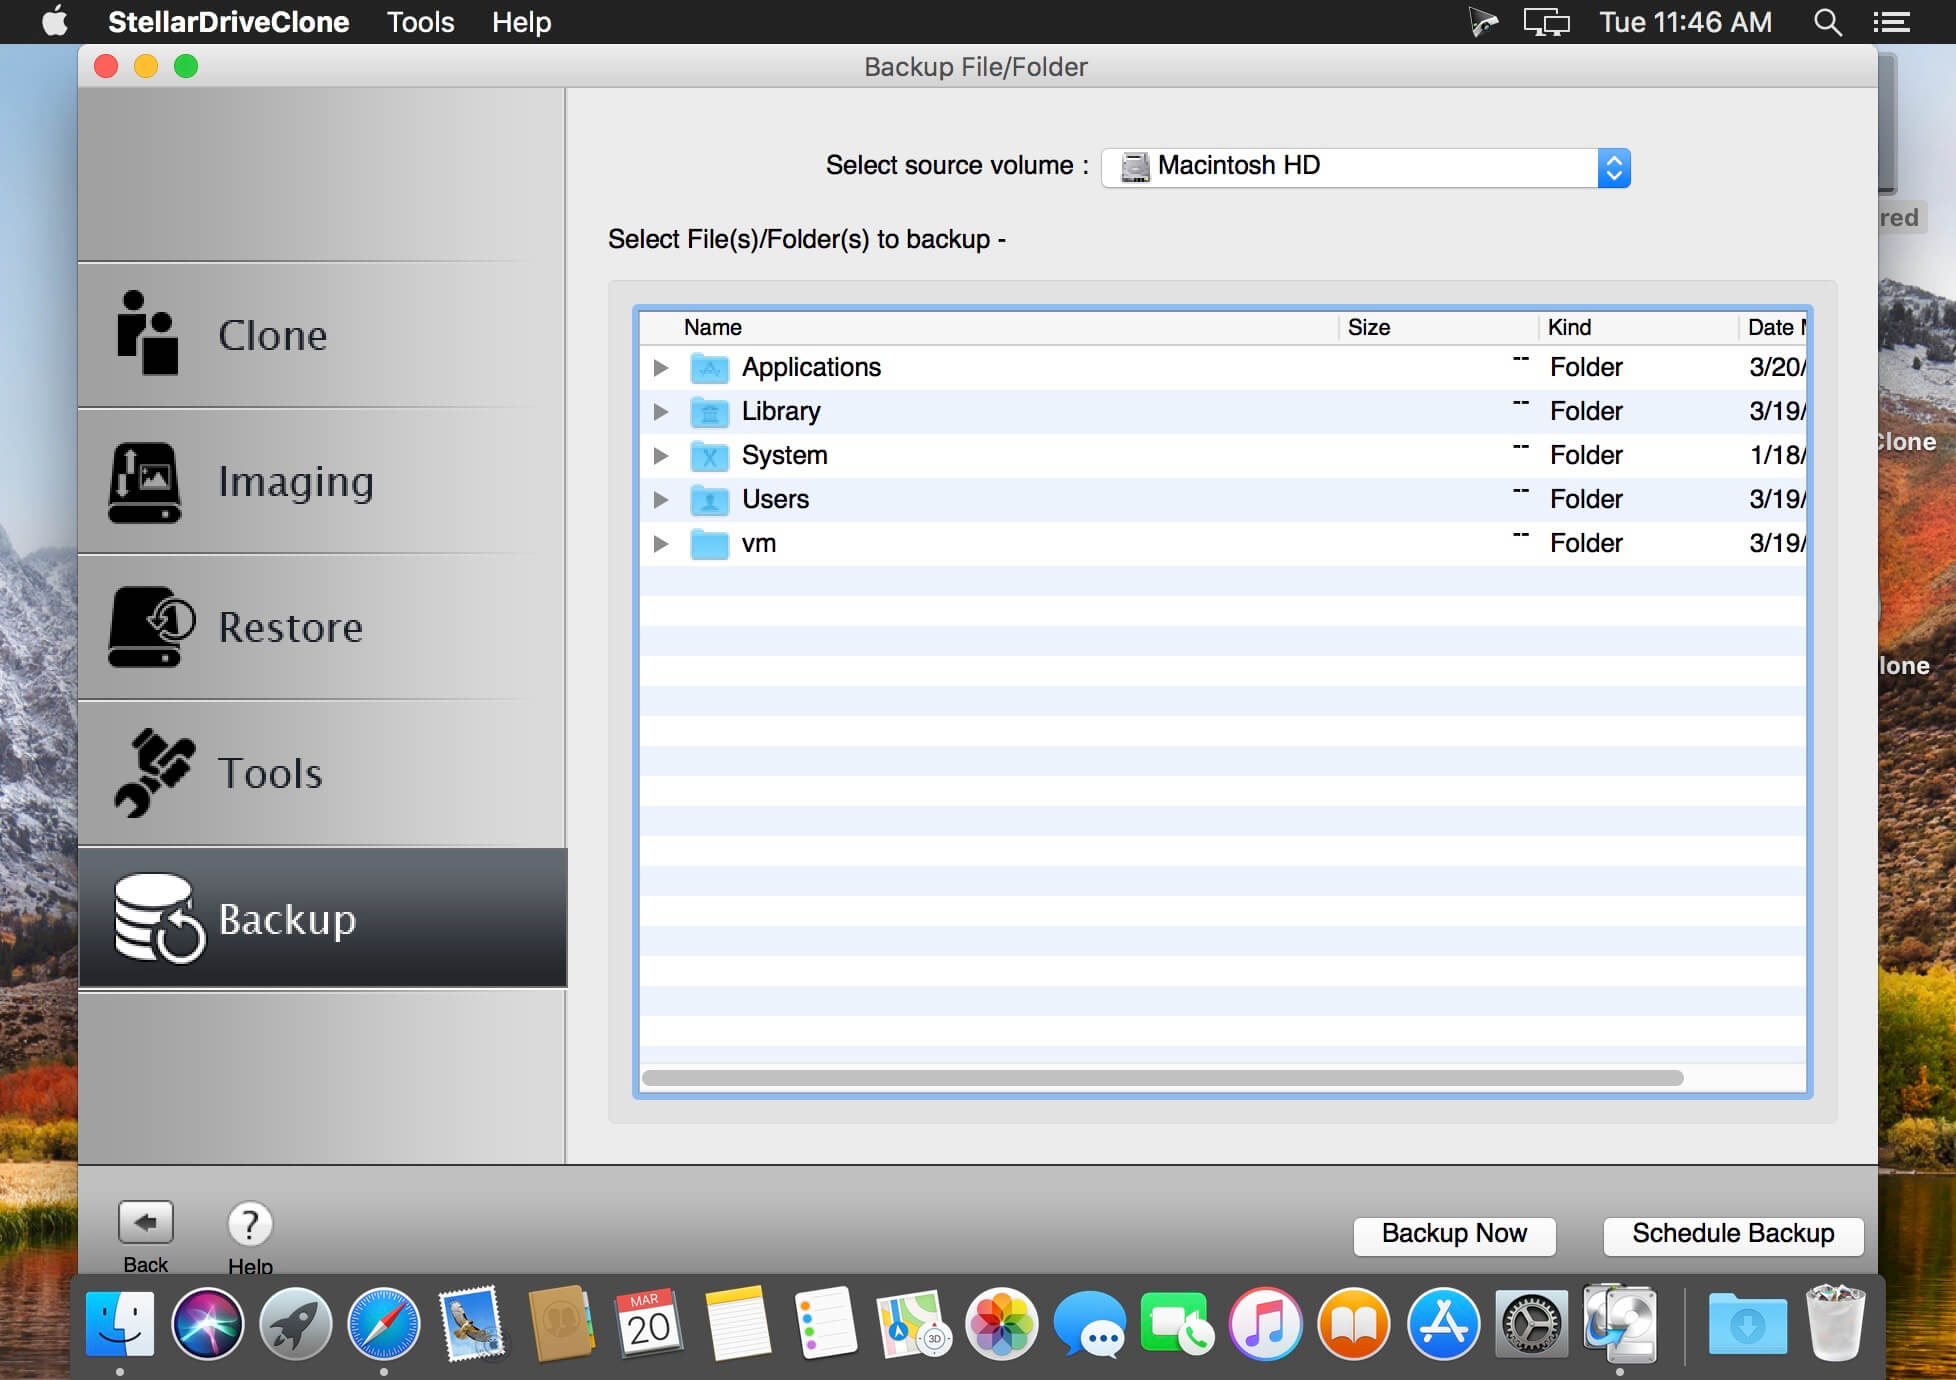Select the Applications row name

pos(811,367)
